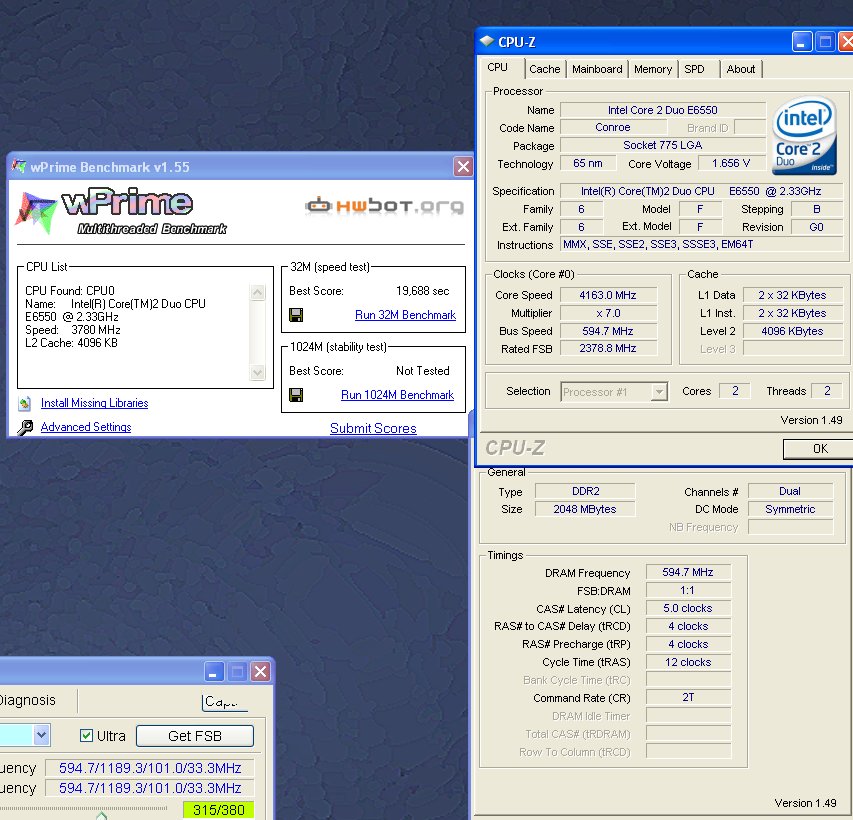Click the wrench icon for Advanced Settings
The height and width of the screenshot is (820, 853).
point(24,427)
